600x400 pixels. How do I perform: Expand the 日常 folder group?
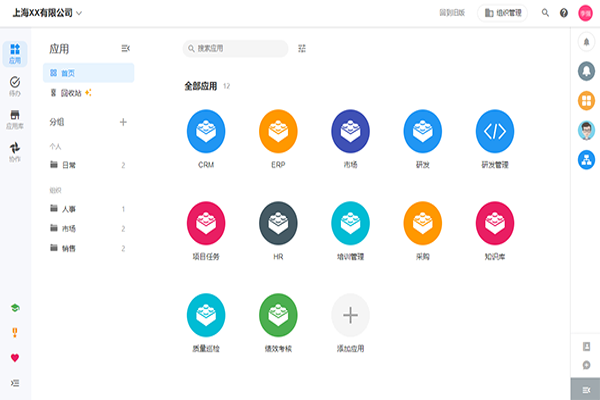[x=68, y=165]
